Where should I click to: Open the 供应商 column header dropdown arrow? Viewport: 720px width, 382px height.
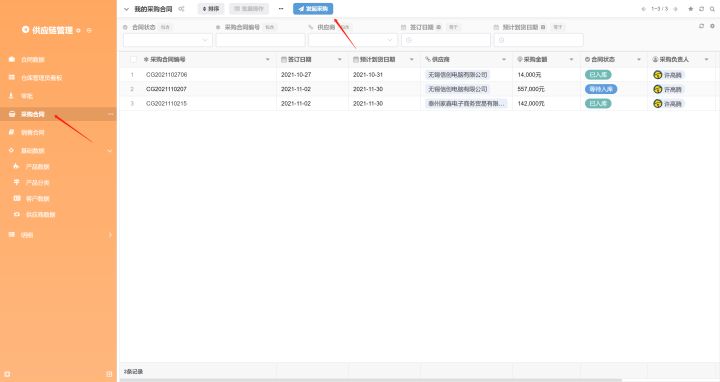tap(504, 59)
